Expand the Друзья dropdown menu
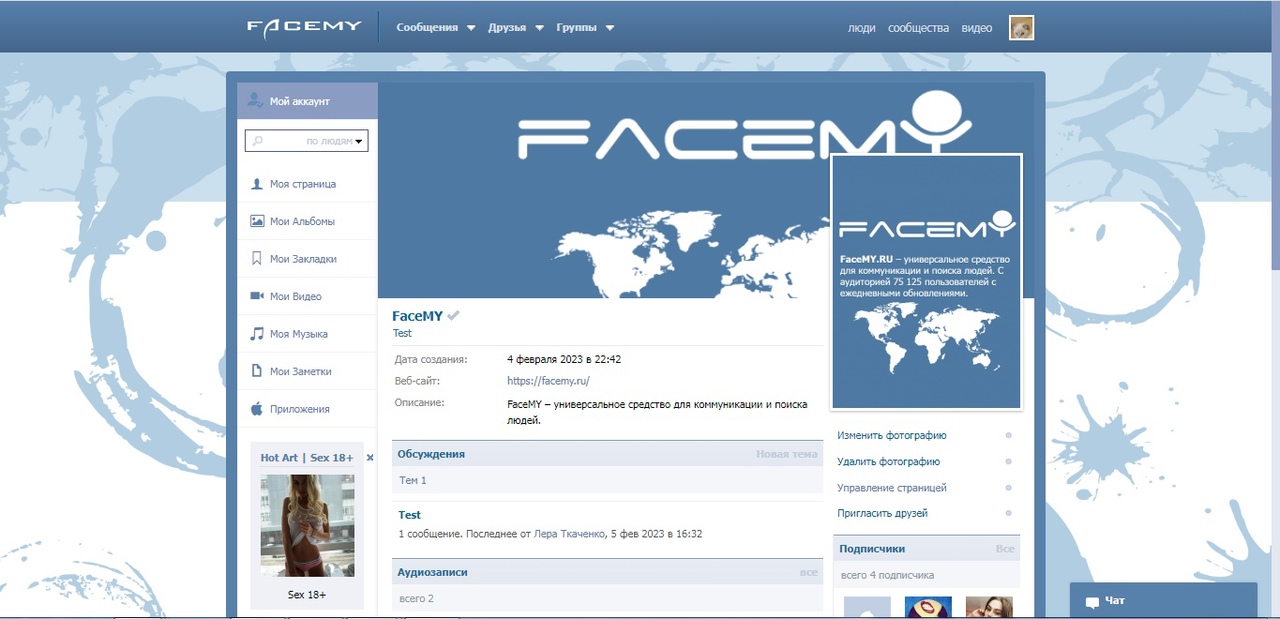This screenshot has height=619, width=1280. coord(515,28)
